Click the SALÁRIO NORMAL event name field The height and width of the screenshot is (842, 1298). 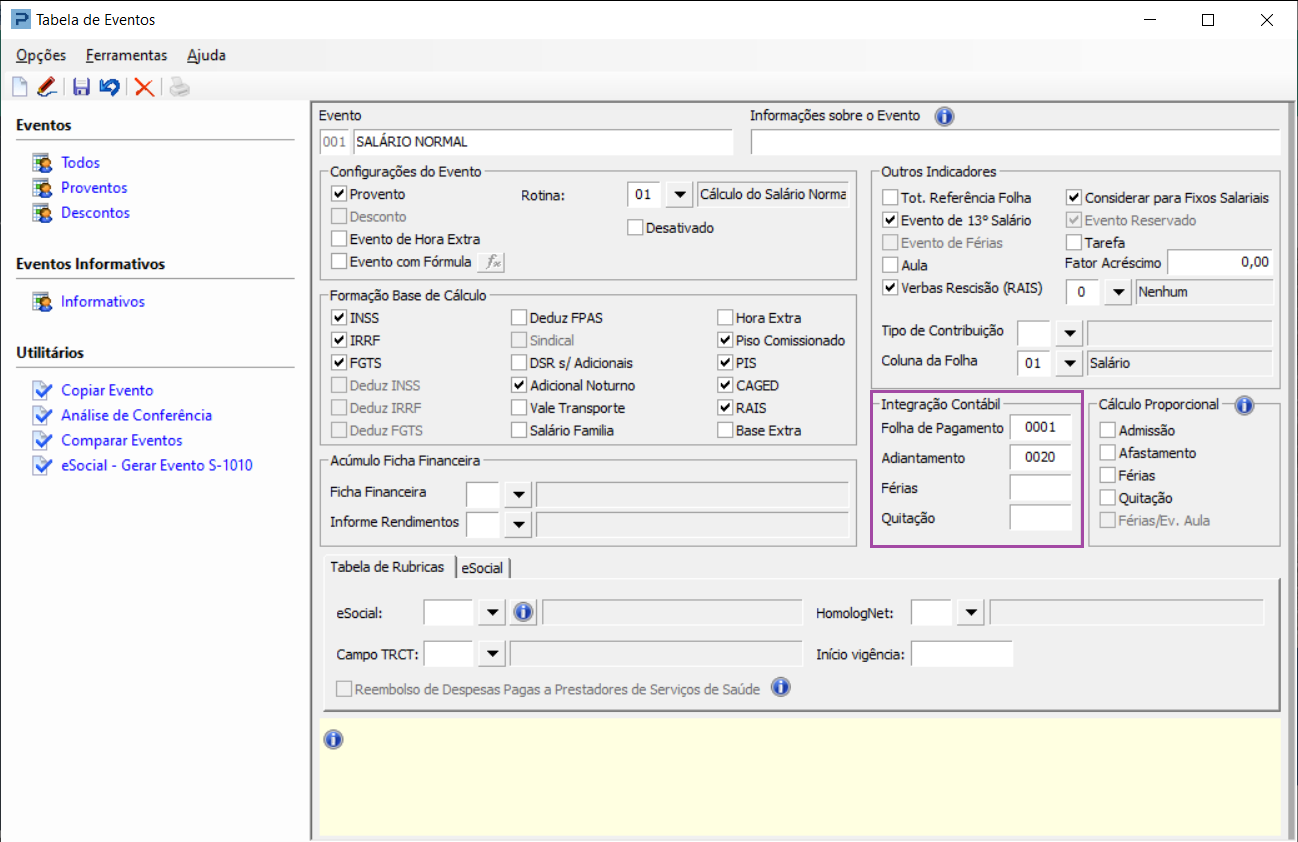[543, 142]
